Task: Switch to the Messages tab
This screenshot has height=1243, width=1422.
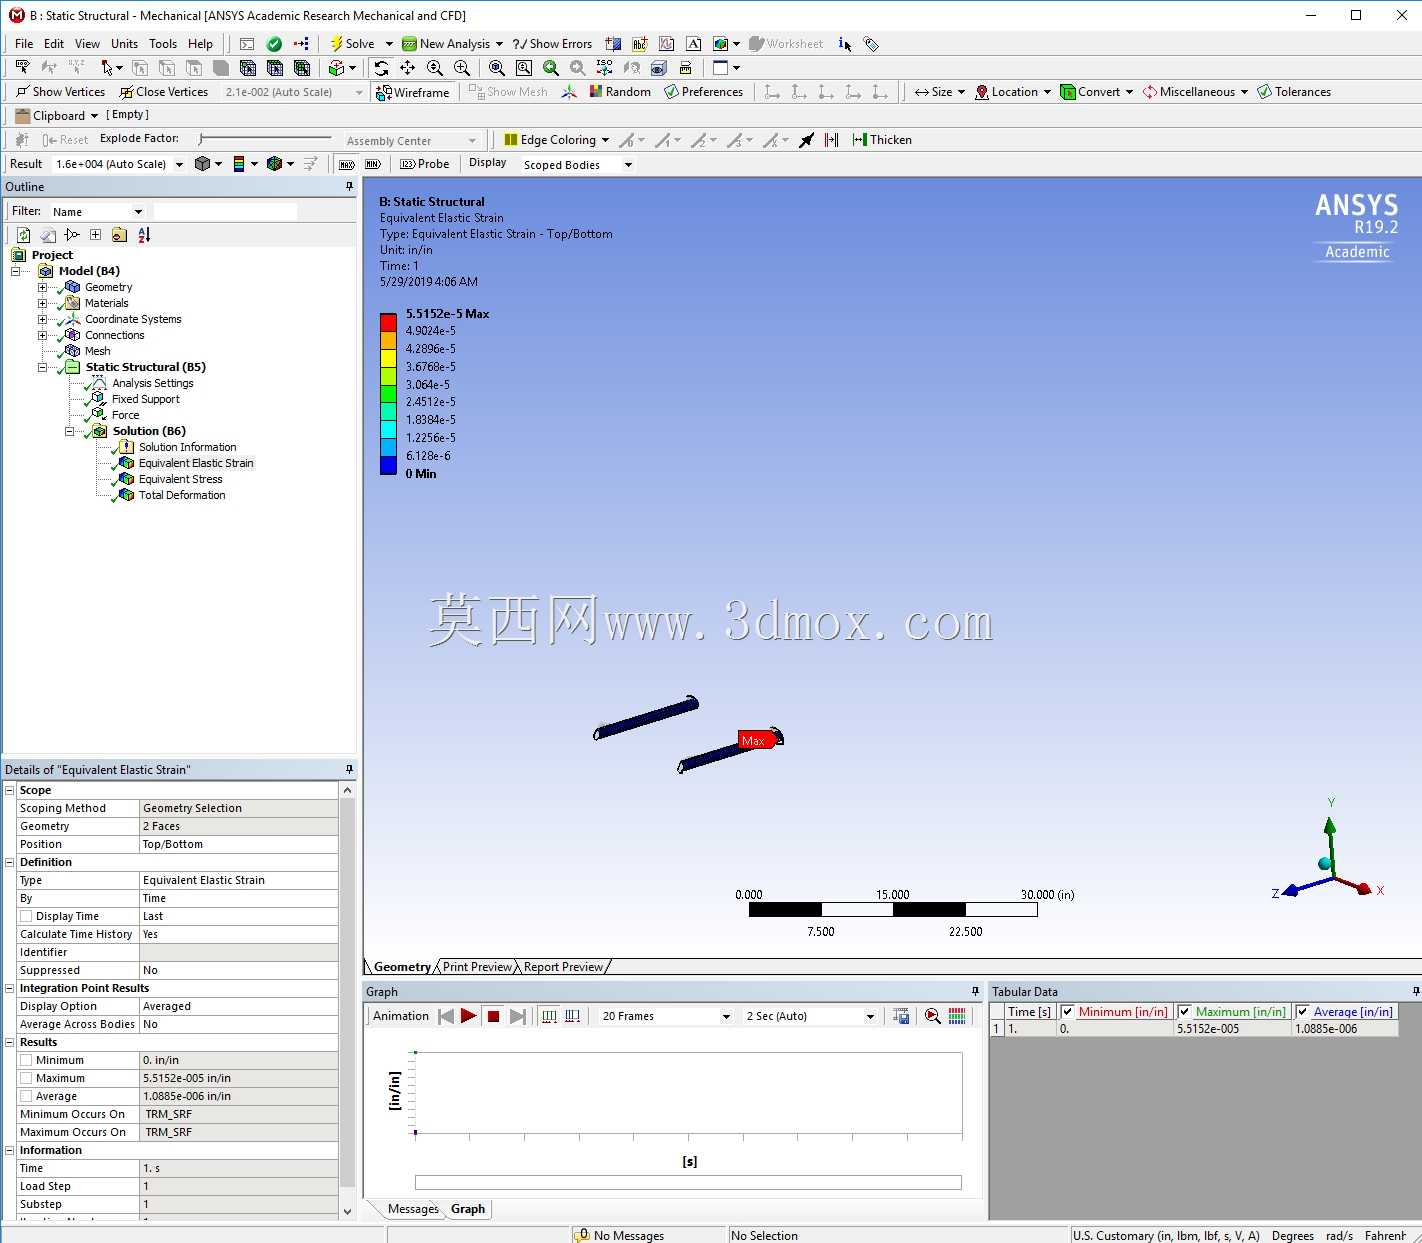Action: (413, 1209)
